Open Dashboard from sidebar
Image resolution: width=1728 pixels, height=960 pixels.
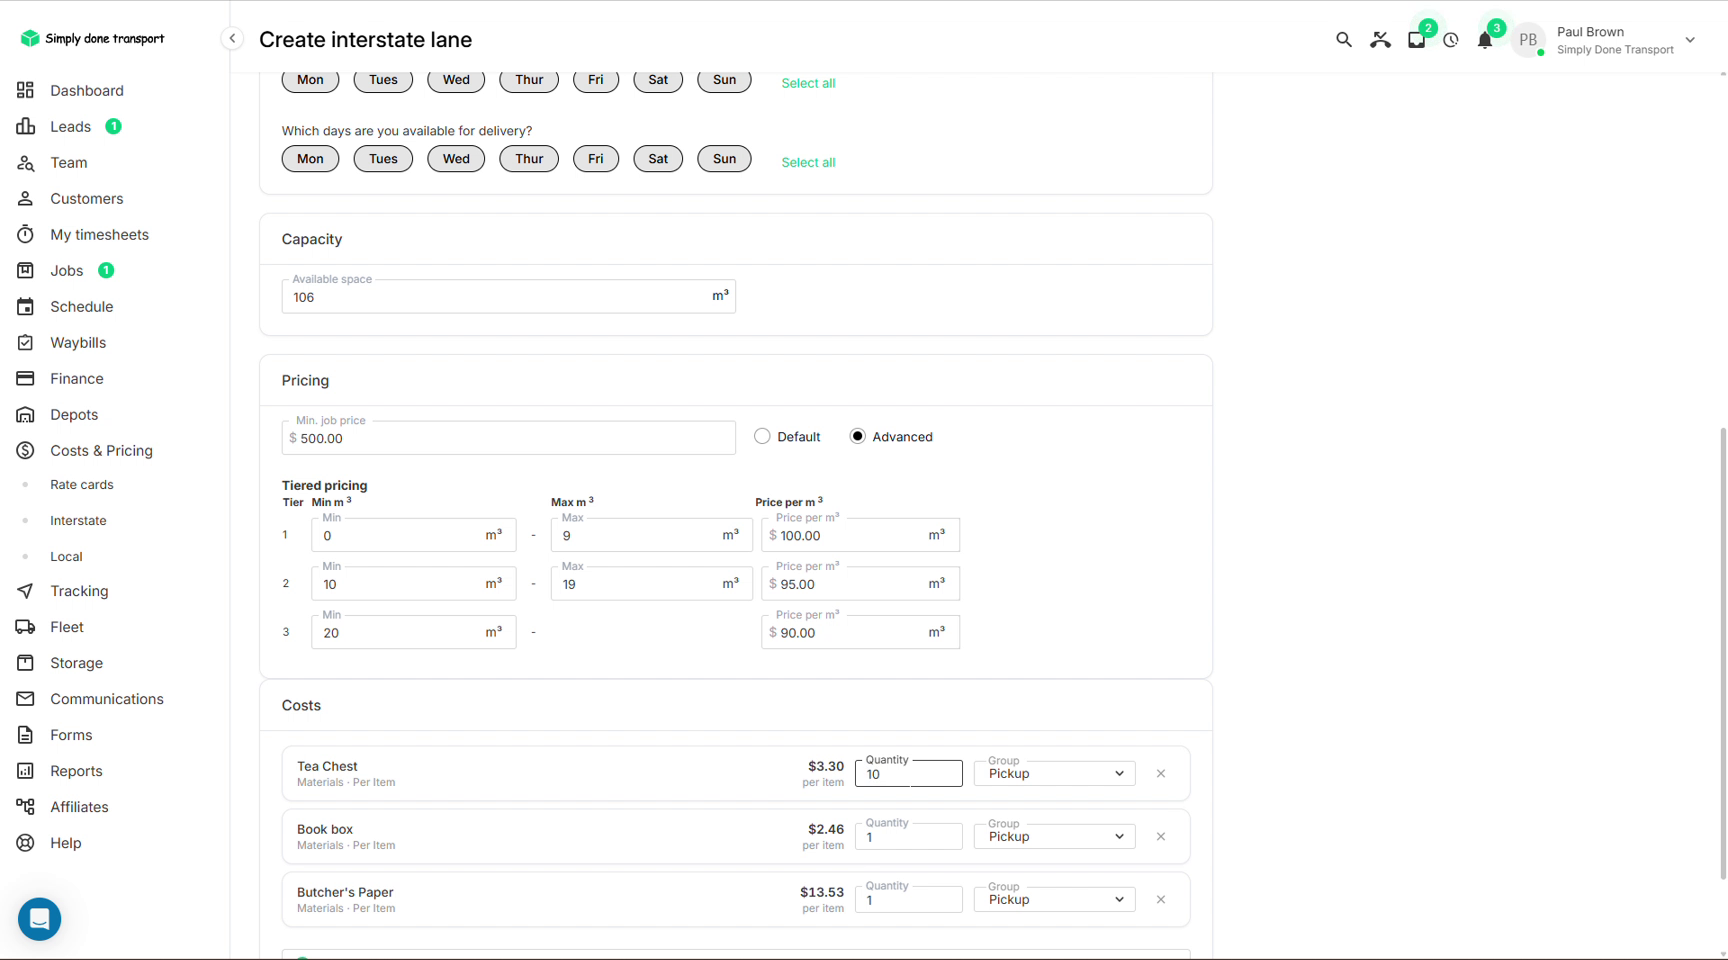coord(87,90)
